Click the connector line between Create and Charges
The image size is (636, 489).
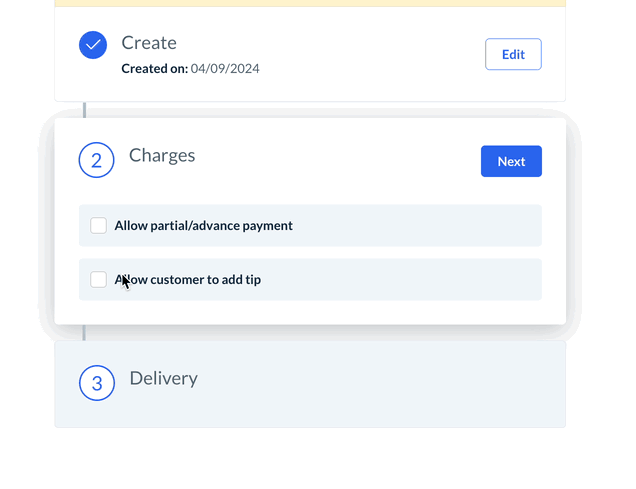[x=85, y=109]
